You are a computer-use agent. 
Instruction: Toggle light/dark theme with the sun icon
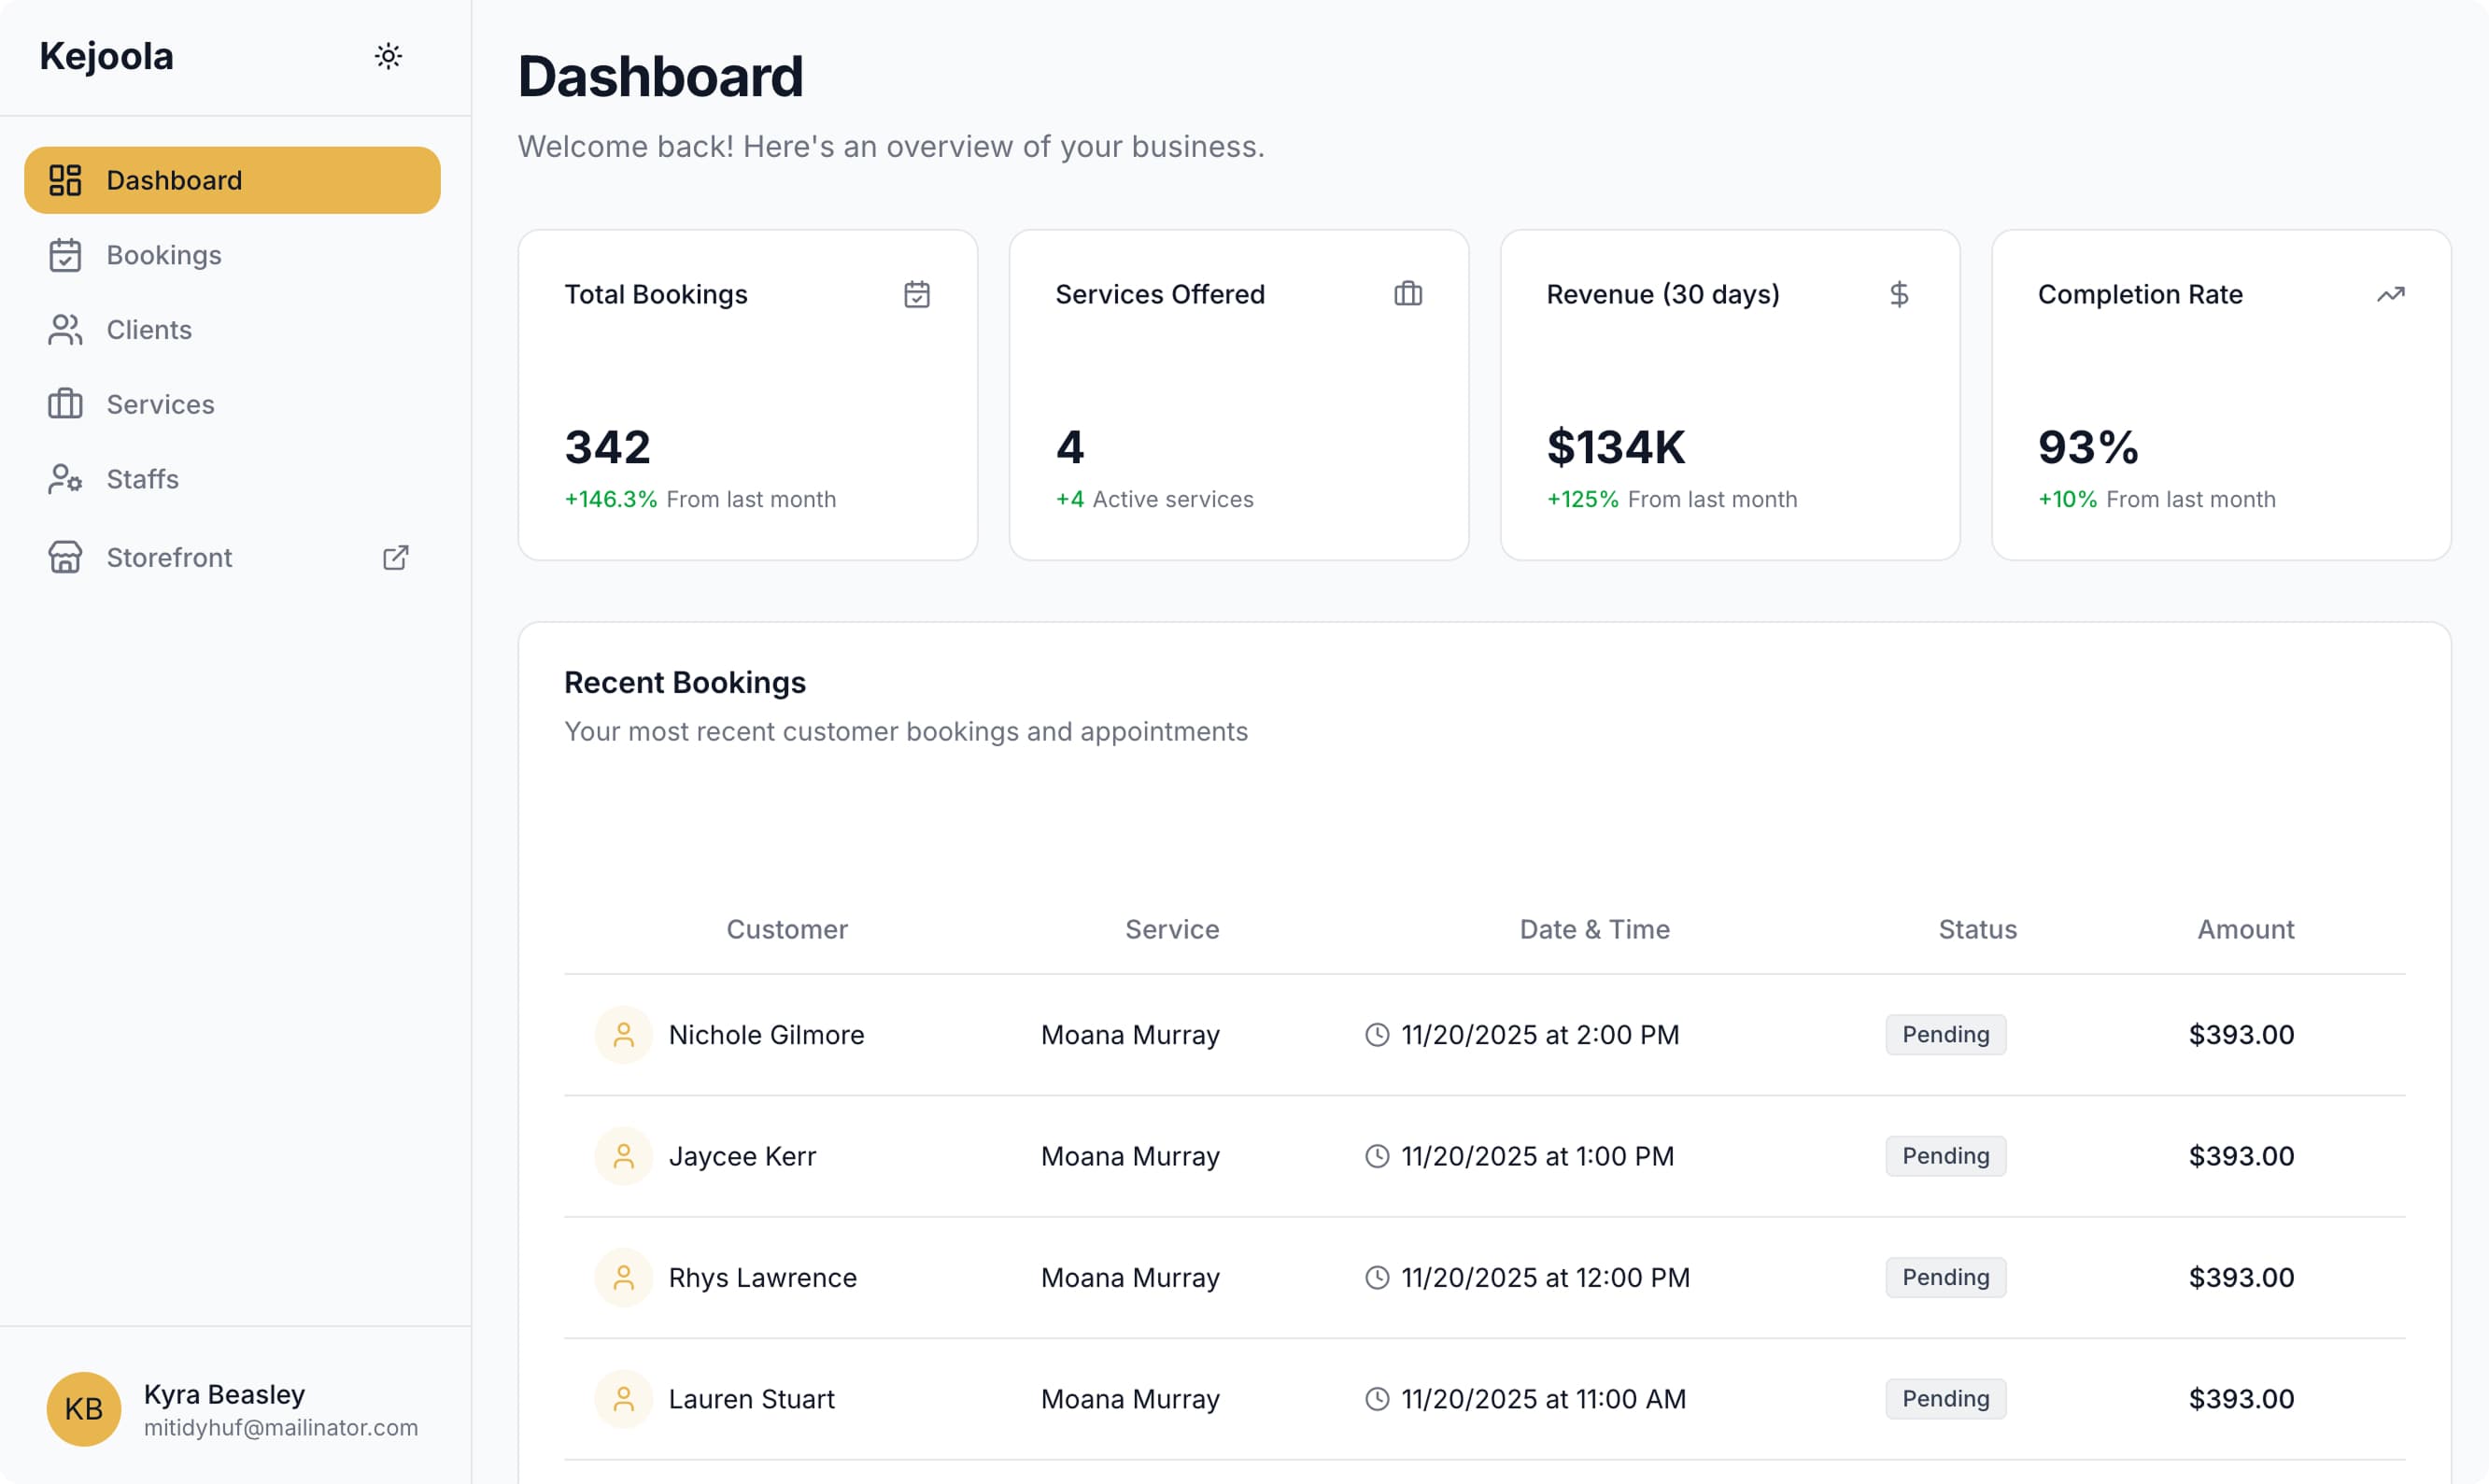388,56
